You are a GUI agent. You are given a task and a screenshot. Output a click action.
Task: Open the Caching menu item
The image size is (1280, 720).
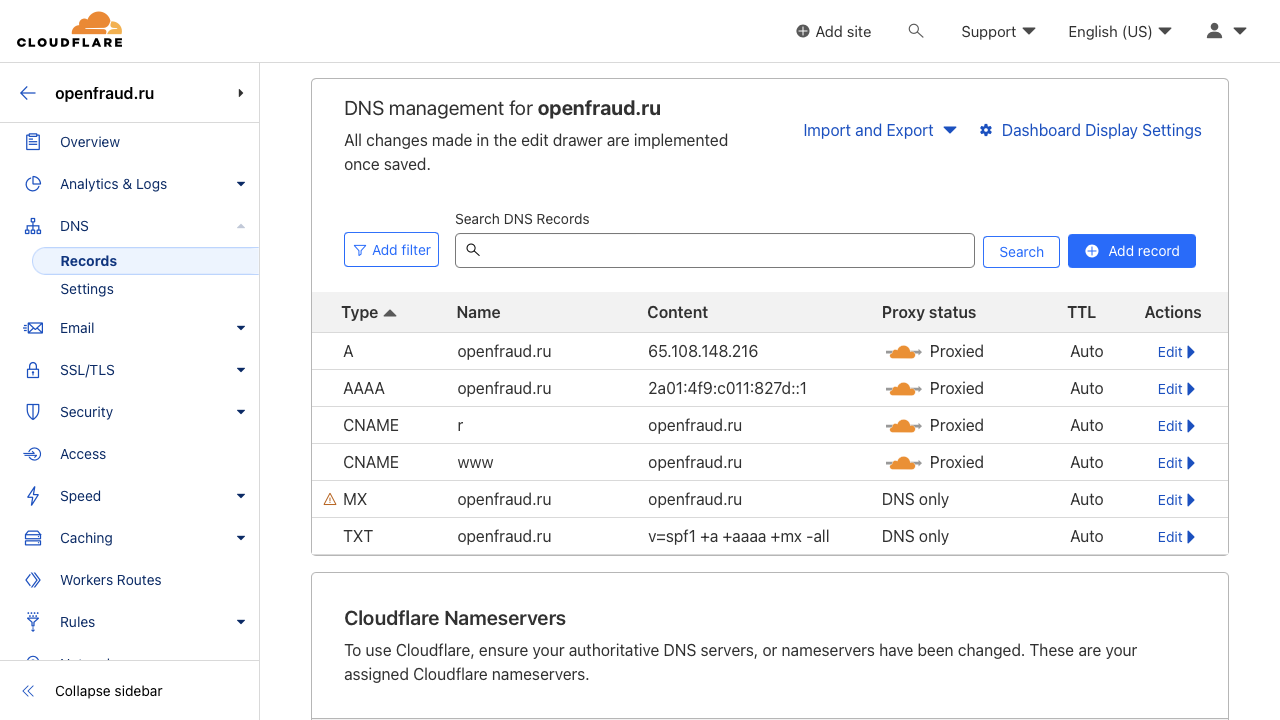(x=86, y=538)
